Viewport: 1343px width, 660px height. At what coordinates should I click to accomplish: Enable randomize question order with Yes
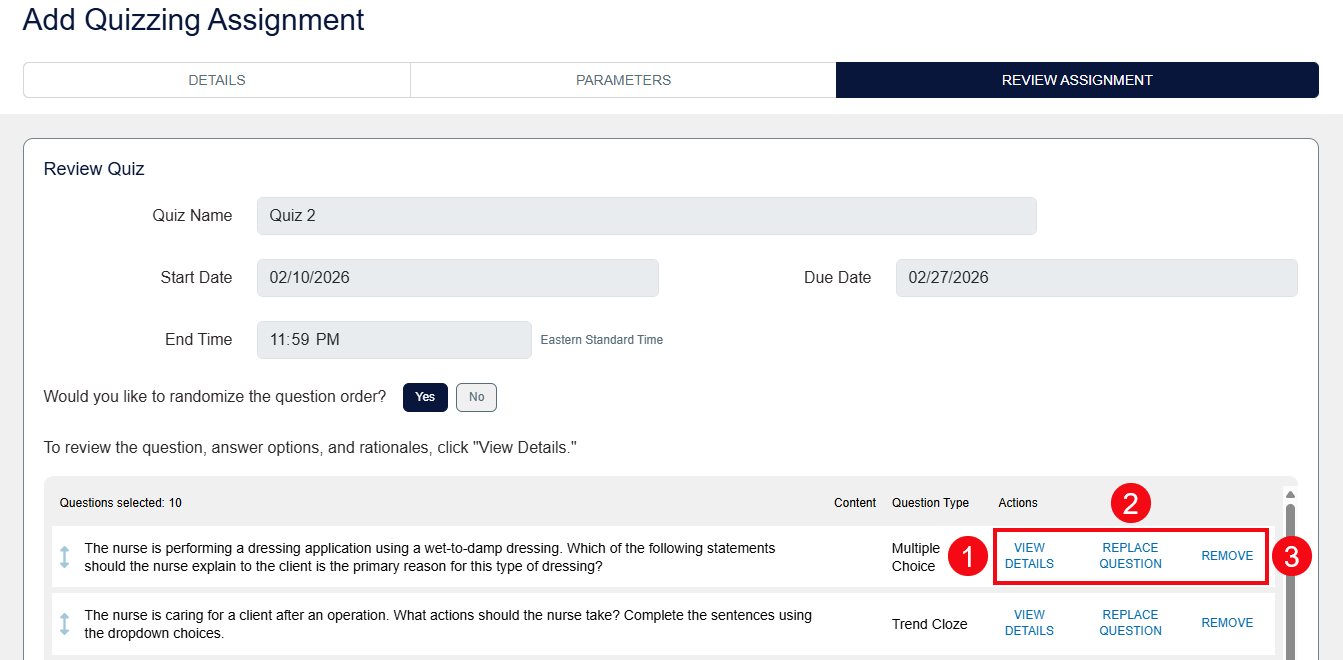click(x=425, y=397)
